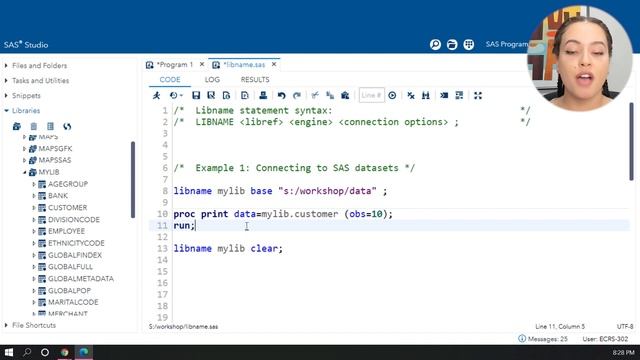The height and width of the screenshot is (360, 640).
Task: Maximize the editor view icon
Action: (x=478, y=96)
